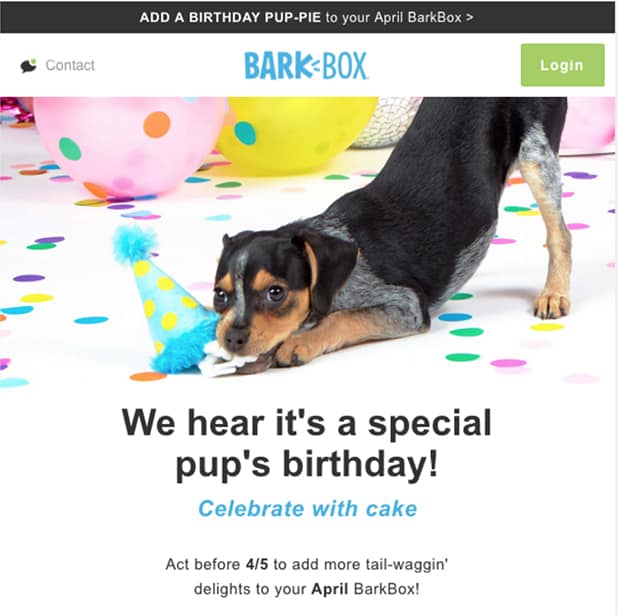
Task: Click the bold 'April' word in the paragraph
Action: [330, 589]
